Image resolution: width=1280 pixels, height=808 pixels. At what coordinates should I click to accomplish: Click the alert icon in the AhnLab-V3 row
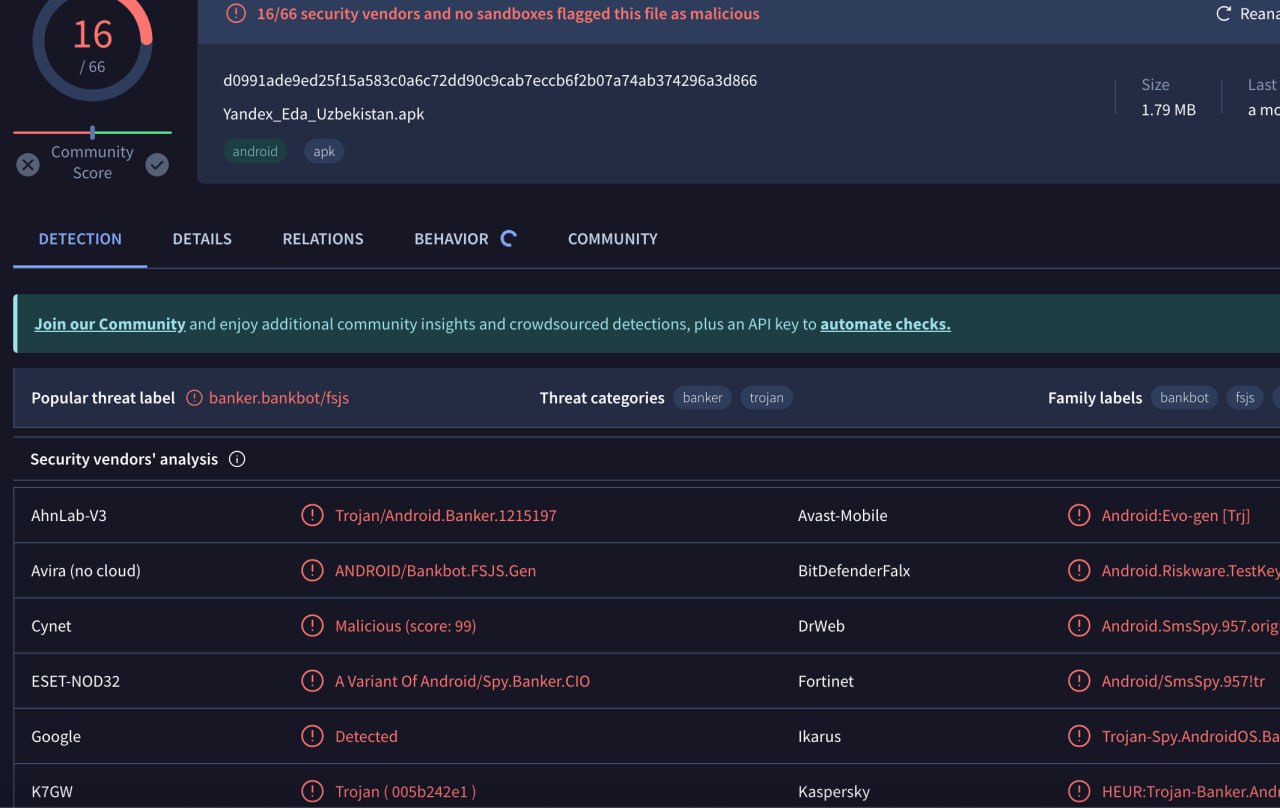point(312,515)
